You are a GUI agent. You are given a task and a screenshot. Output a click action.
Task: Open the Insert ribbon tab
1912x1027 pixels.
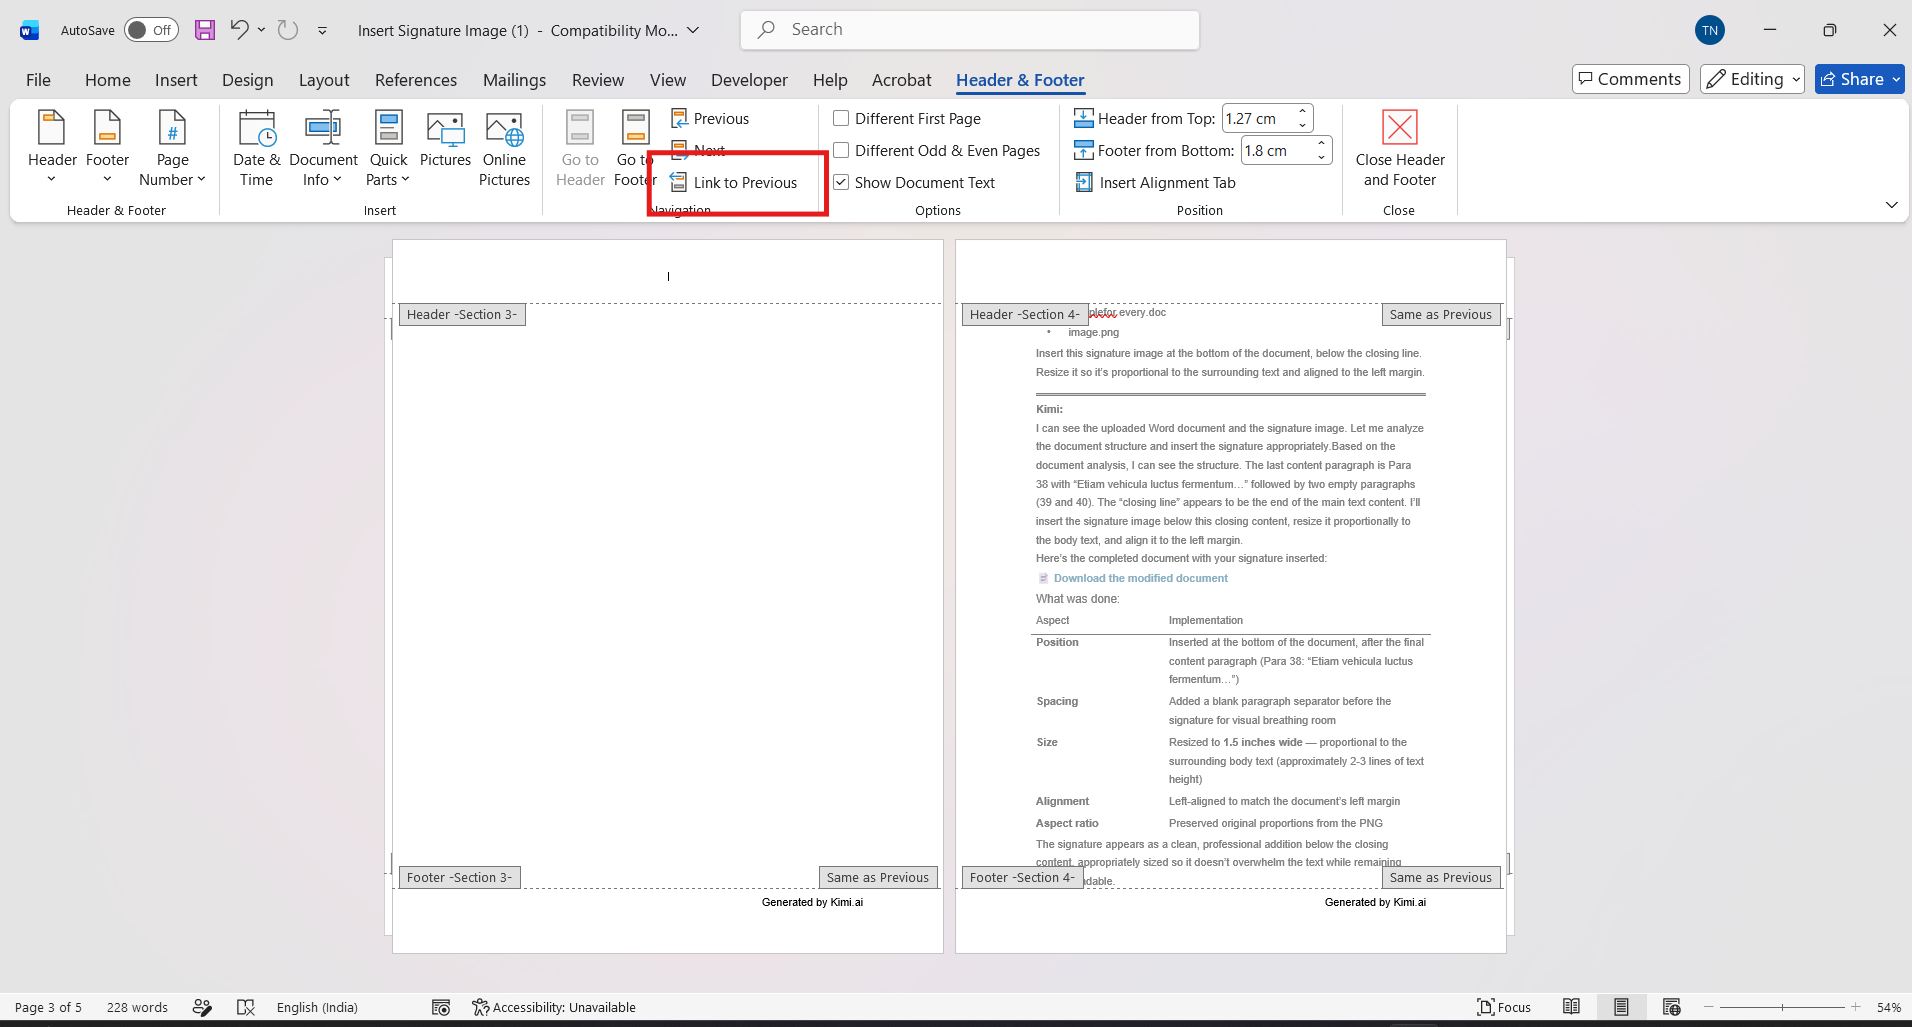pyautogui.click(x=176, y=80)
